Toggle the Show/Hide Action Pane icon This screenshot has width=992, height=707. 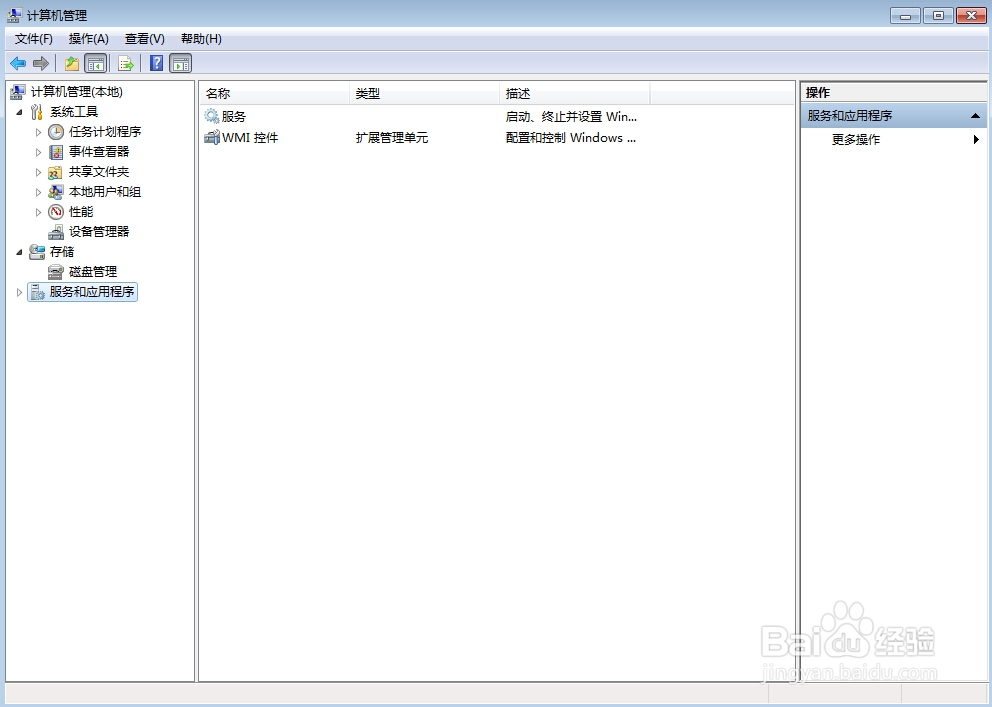point(181,63)
